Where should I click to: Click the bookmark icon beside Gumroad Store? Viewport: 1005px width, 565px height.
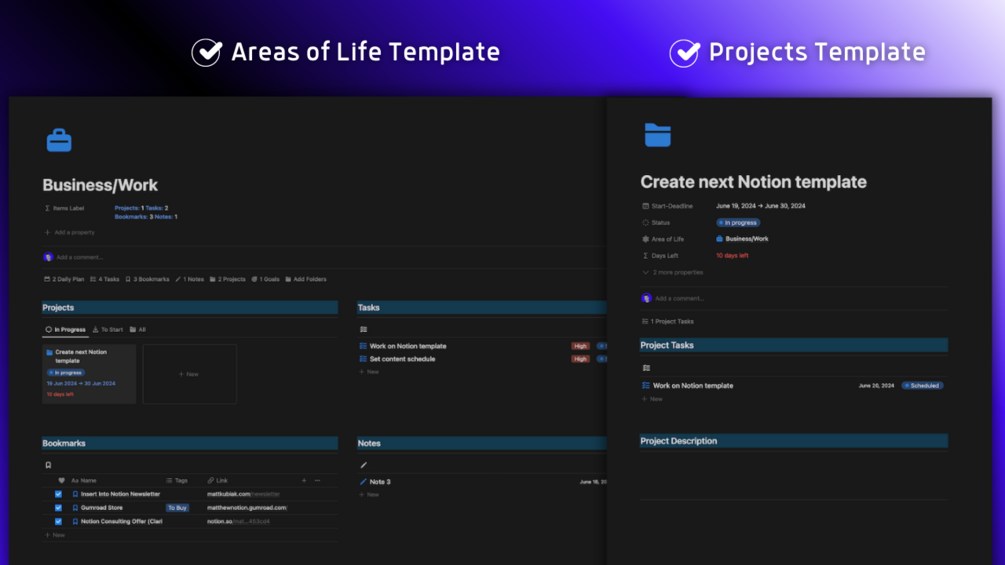[x=75, y=508]
